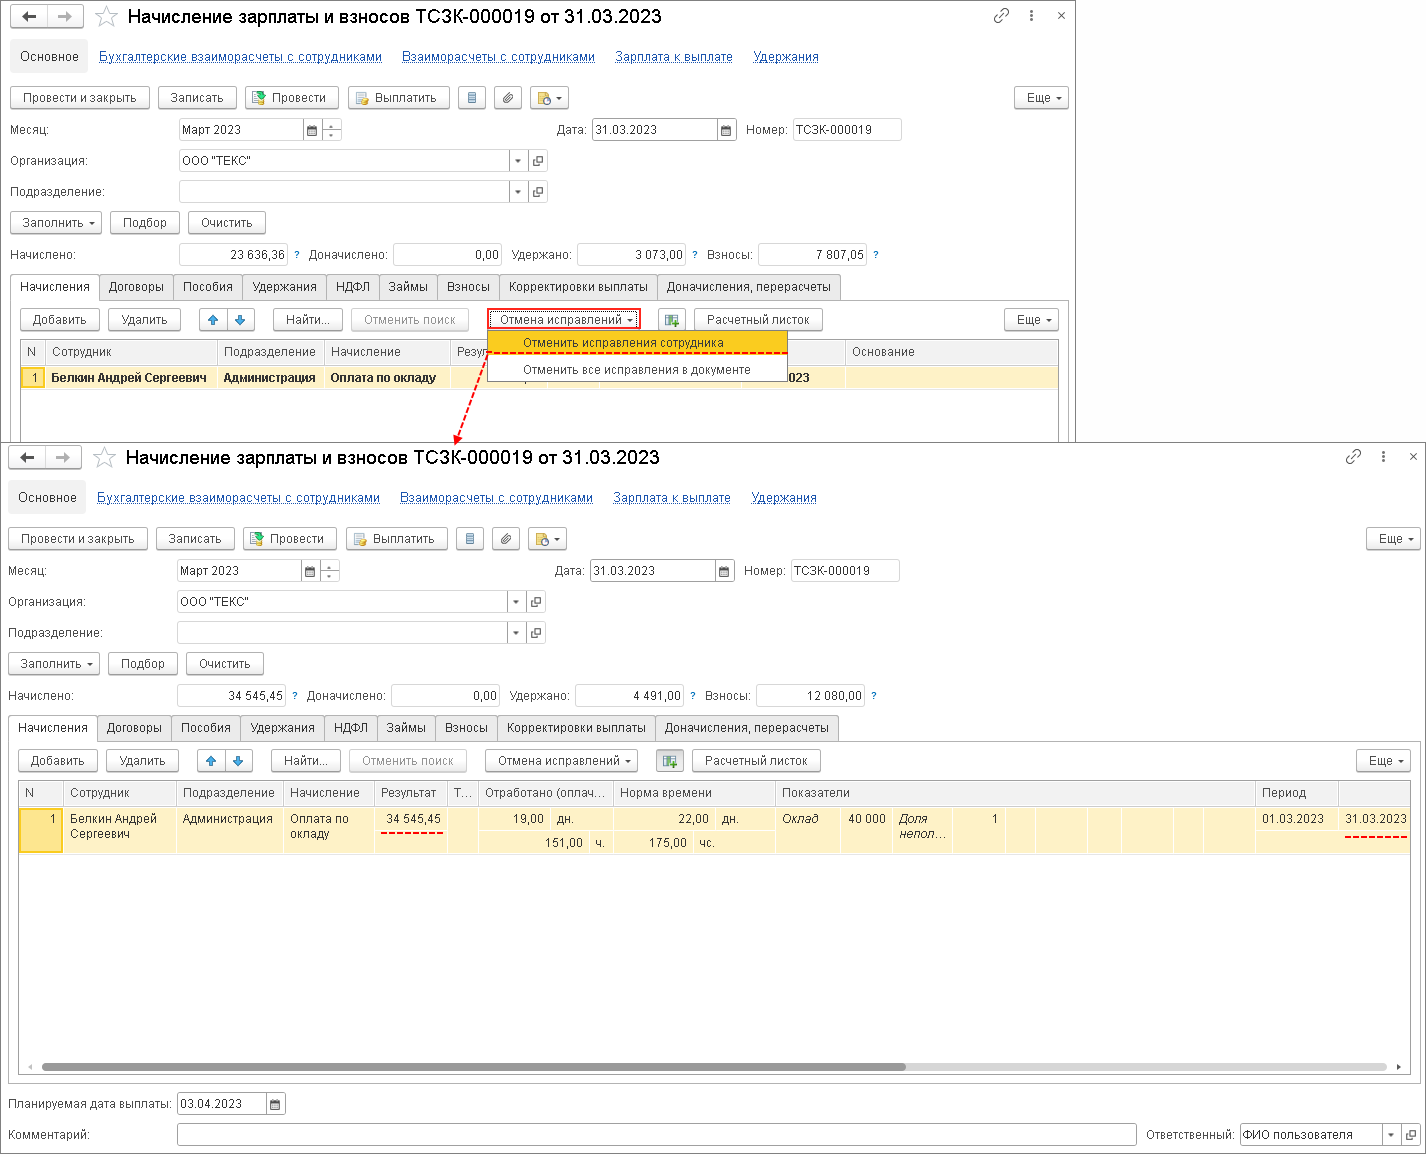Open the three-dot menu in the upper window

tap(1031, 16)
